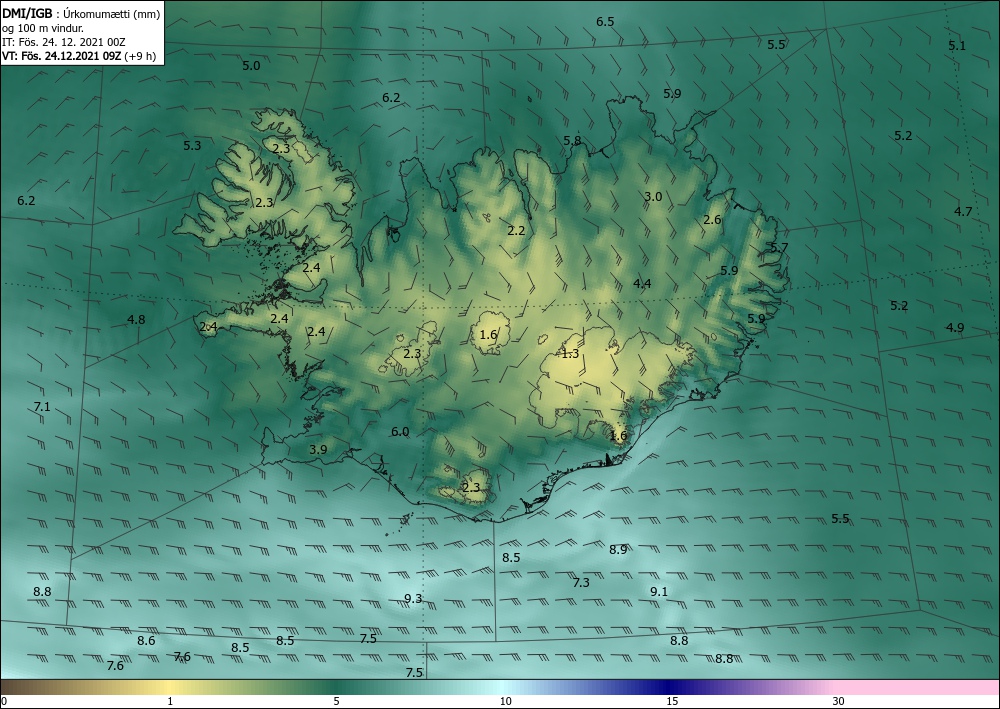
Task: Click the map value 4.9
Action: pos(955,327)
